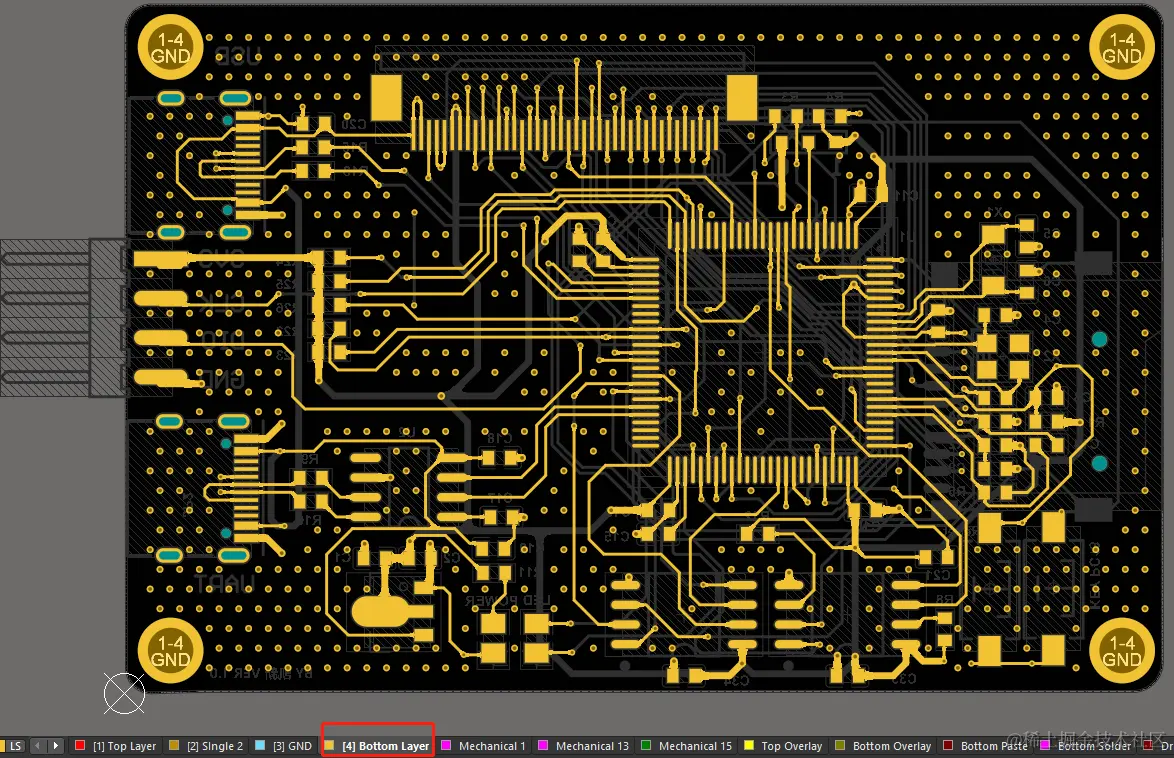The height and width of the screenshot is (758, 1174).
Task: Select the right square connector mounting pad at top
Action: (742, 97)
